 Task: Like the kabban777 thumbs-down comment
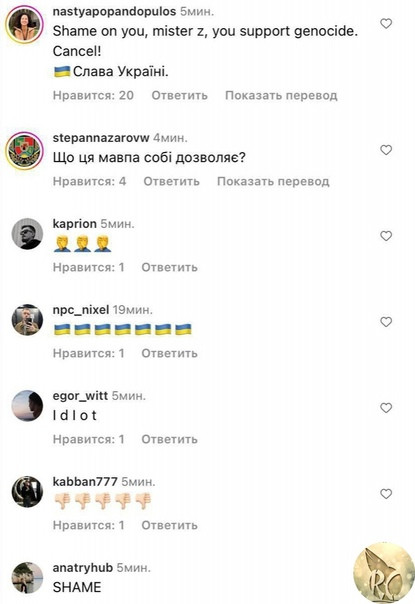[x=386, y=493]
